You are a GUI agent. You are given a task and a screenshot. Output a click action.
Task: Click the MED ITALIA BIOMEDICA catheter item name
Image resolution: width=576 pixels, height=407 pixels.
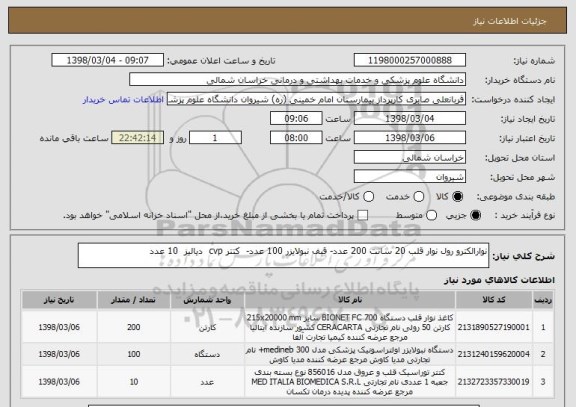click(350, 382)
